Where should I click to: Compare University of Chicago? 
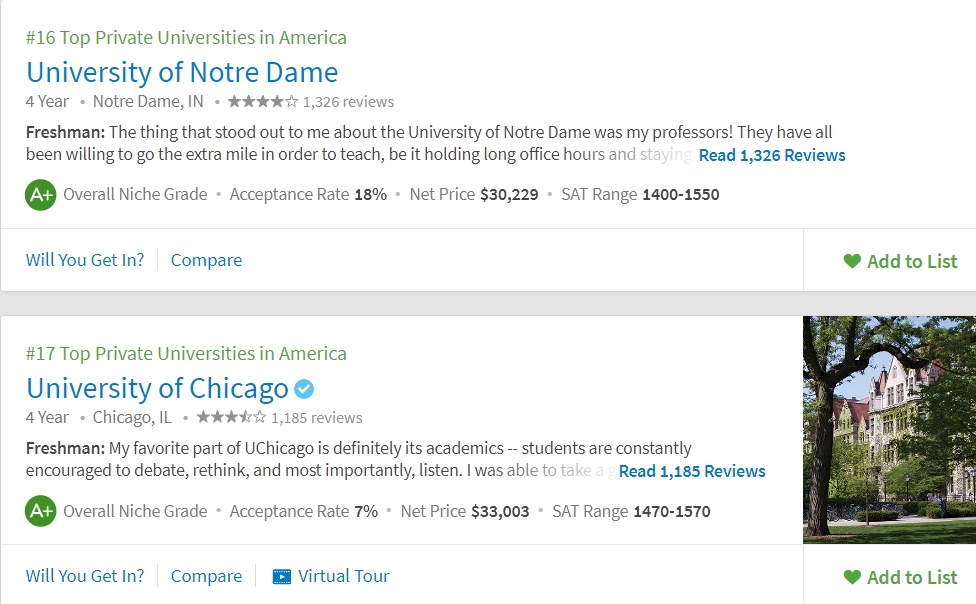[x=206, y=576]
